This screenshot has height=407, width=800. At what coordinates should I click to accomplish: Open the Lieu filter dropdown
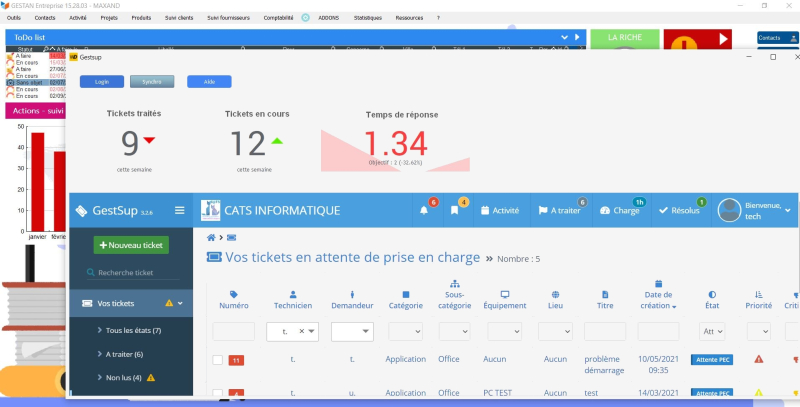click(555, 332)
